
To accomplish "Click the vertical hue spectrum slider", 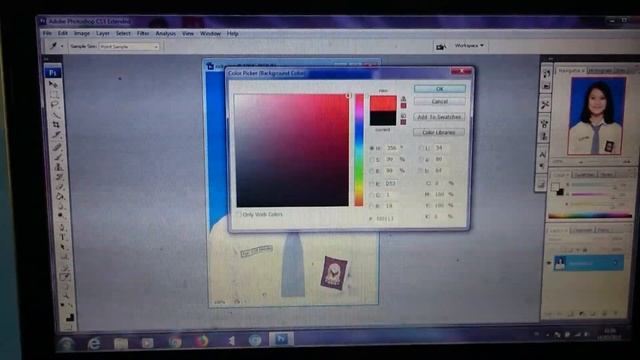I will [x=359, y=150].
